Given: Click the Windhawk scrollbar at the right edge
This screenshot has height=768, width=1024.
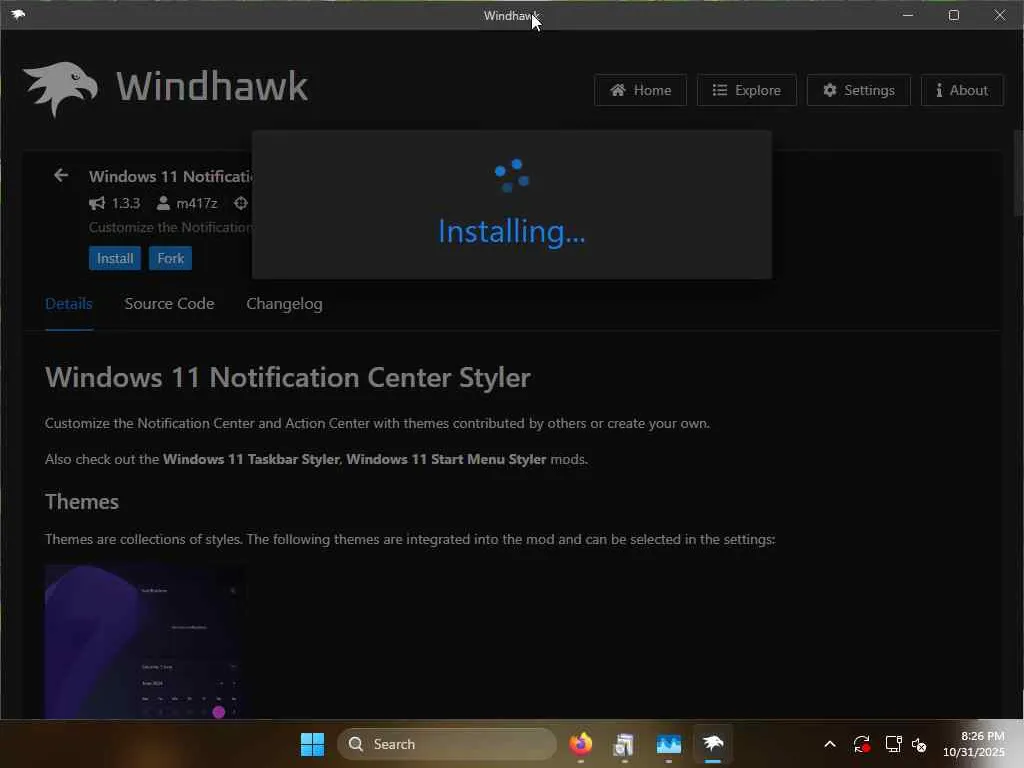Looking at the screenshot, I should point(1018,172).
